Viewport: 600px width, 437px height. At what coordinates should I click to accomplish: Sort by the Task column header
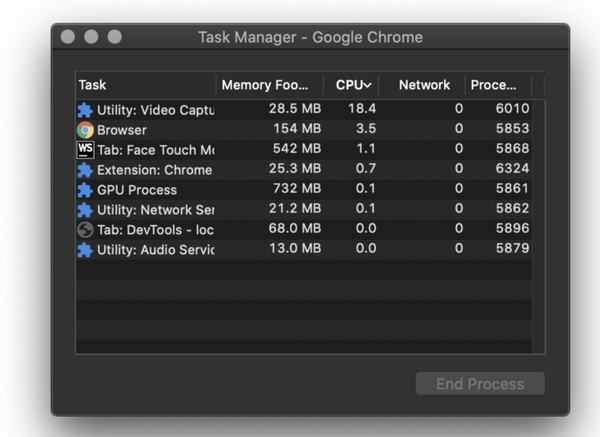[x=146, y=85]
